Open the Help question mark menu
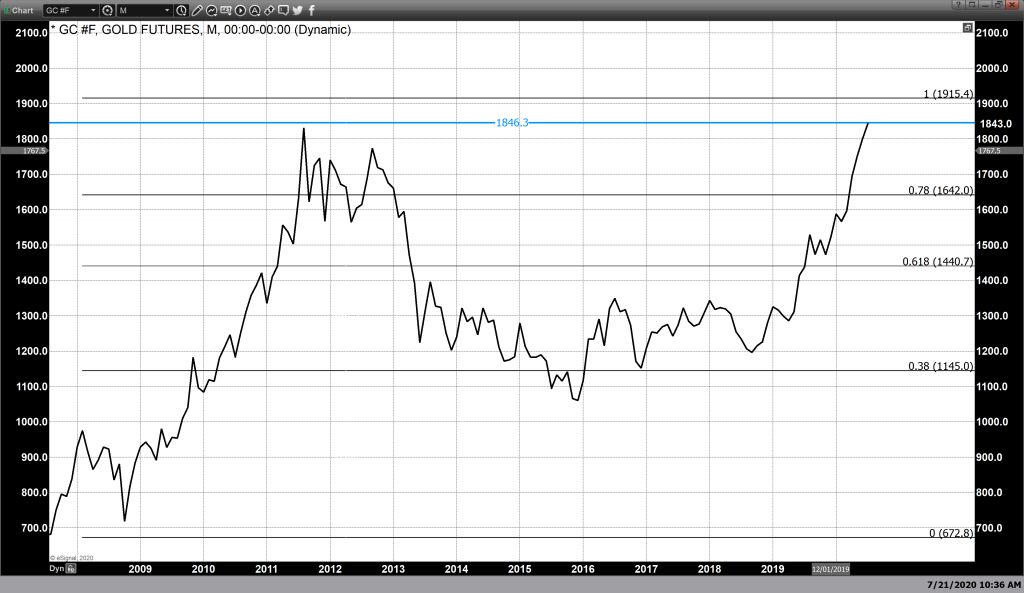This screenshot has width=1024, height=593. (958, 4)
